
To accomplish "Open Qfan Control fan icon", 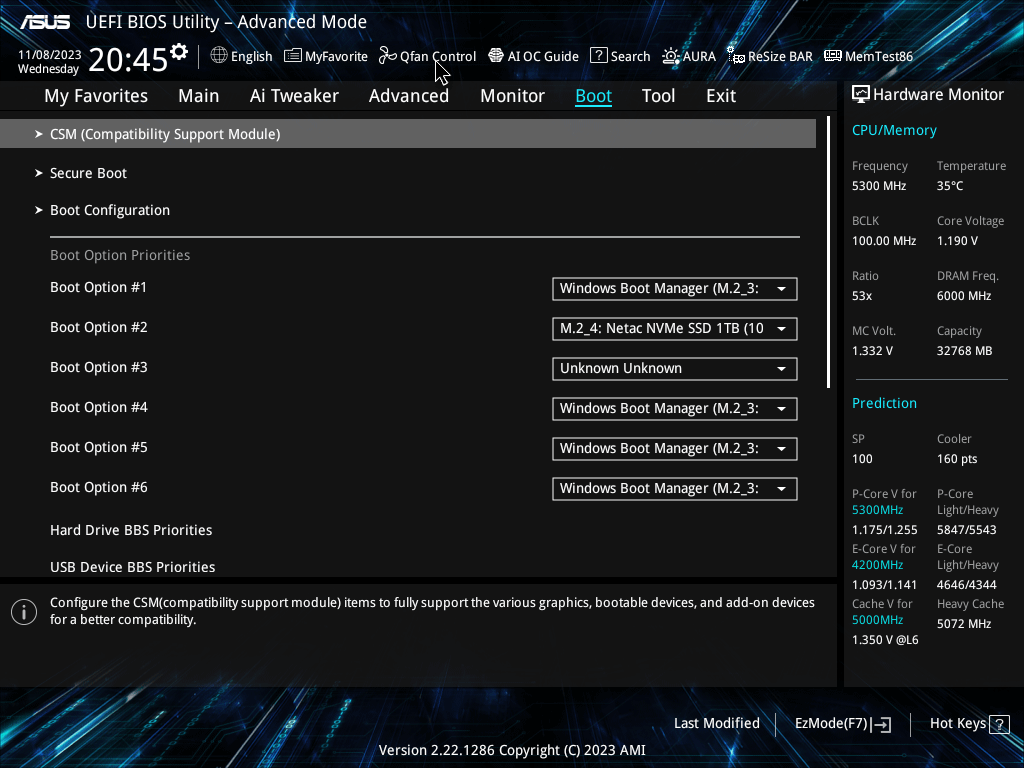I will pos(387,56).
